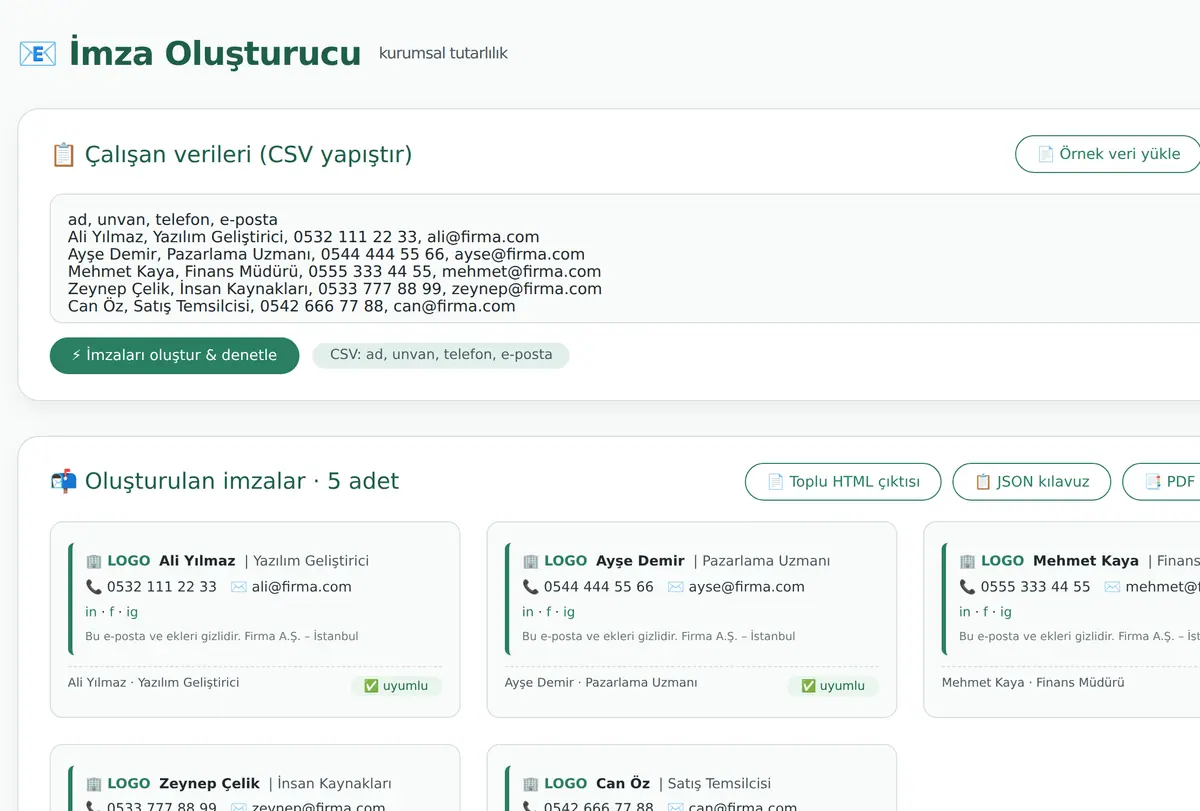Click the clipboard icon by Çalışan verileri
Screen dimensions: 1200x811
(x=63, y=155)
